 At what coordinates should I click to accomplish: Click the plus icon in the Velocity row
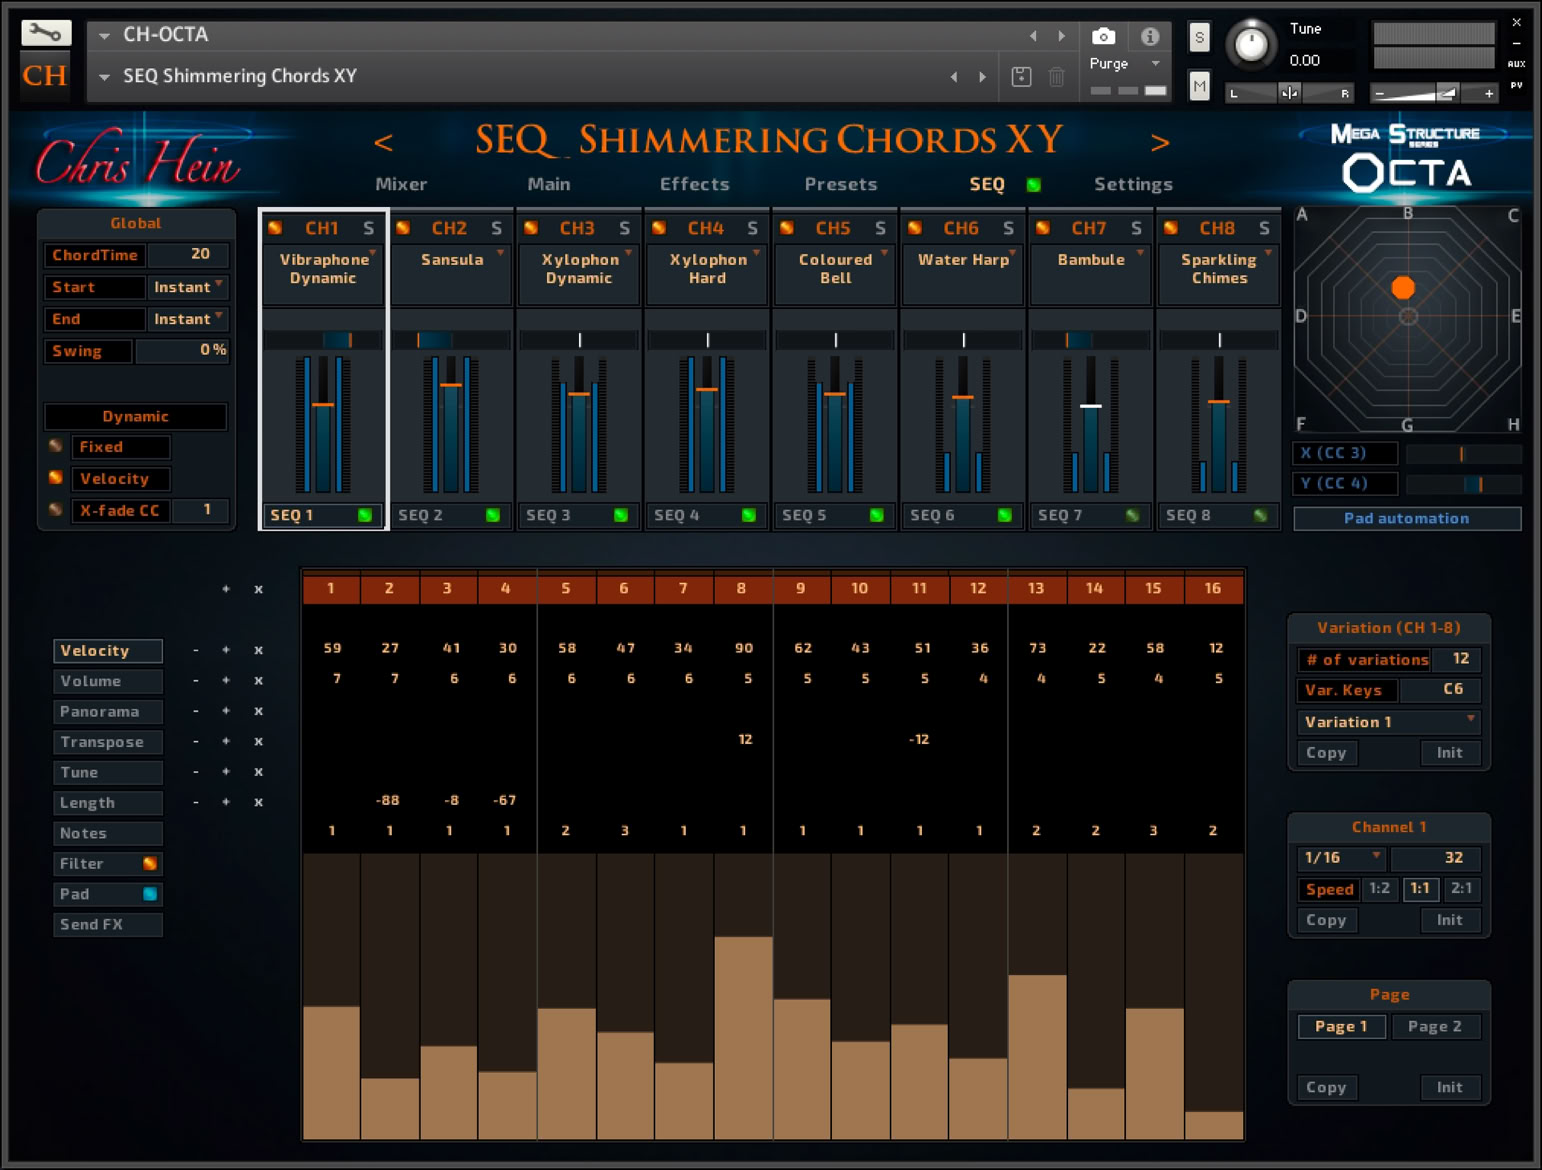(x=226, y=650)
